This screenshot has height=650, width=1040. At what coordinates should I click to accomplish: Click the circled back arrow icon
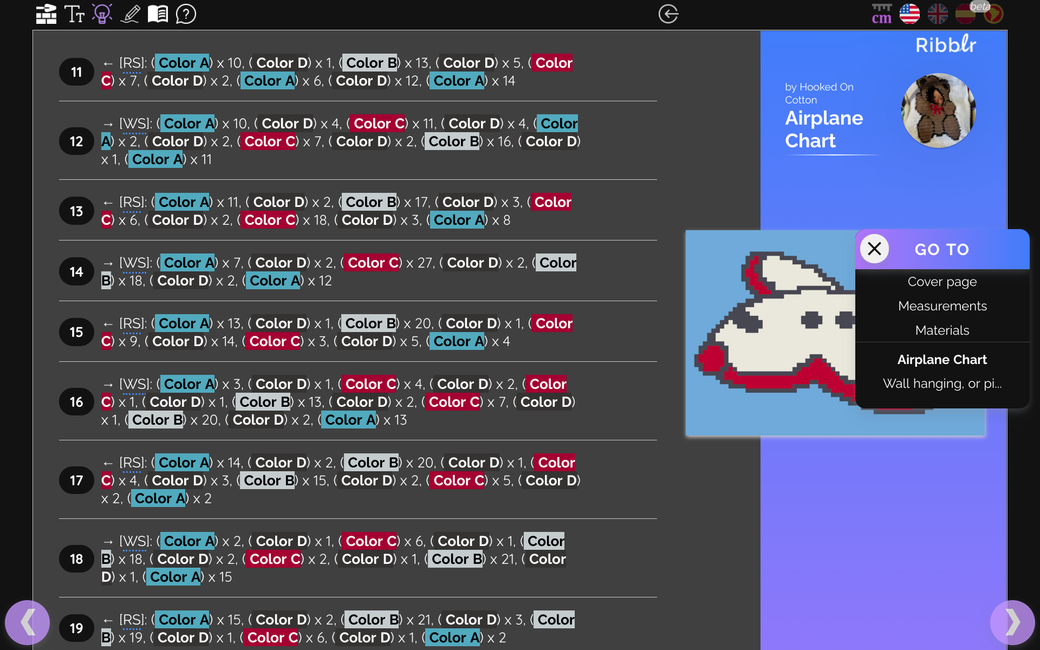pos(669,14)
